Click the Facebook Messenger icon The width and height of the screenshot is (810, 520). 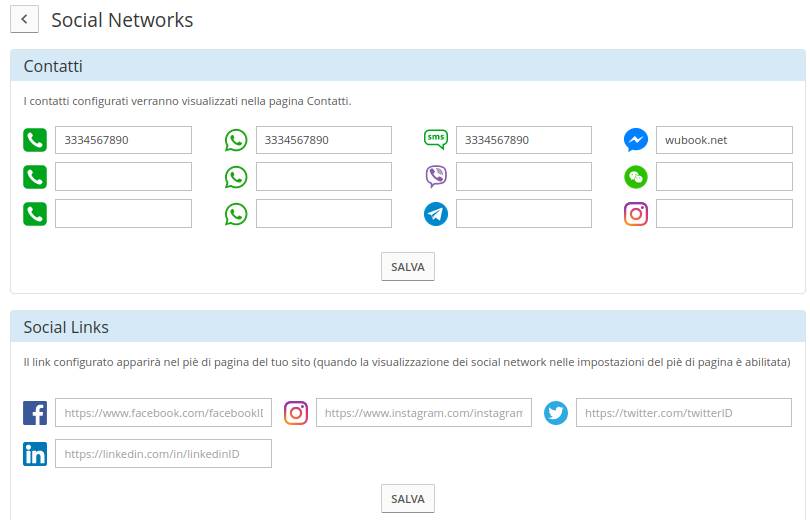click(636, 139)
